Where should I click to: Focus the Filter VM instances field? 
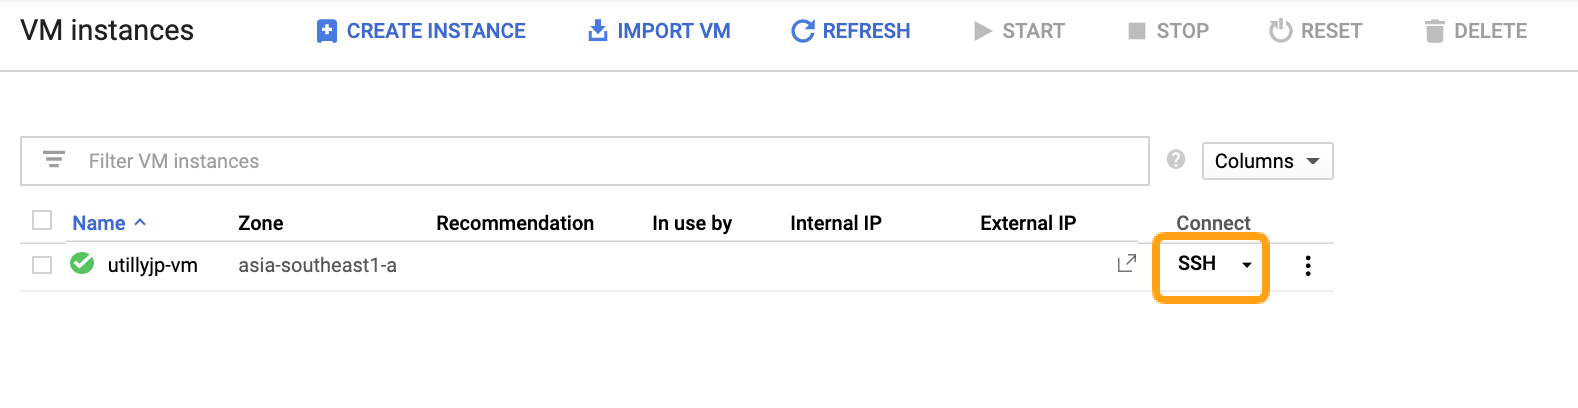[x=600, y=161]
